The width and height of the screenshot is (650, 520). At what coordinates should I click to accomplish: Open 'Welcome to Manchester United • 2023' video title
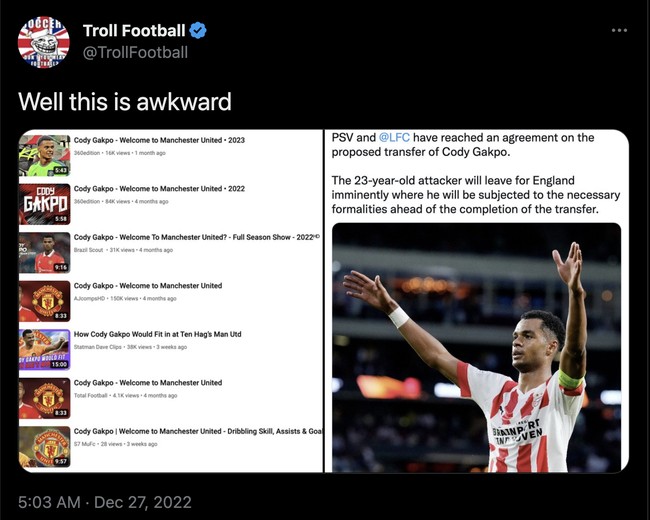tap(159, 141)
